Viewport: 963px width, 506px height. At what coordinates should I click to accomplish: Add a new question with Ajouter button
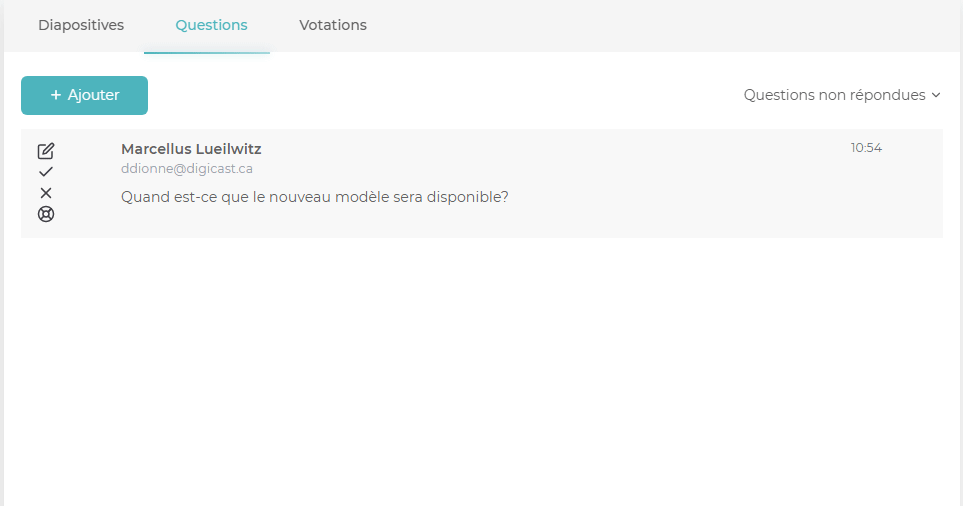pos(84,95)
